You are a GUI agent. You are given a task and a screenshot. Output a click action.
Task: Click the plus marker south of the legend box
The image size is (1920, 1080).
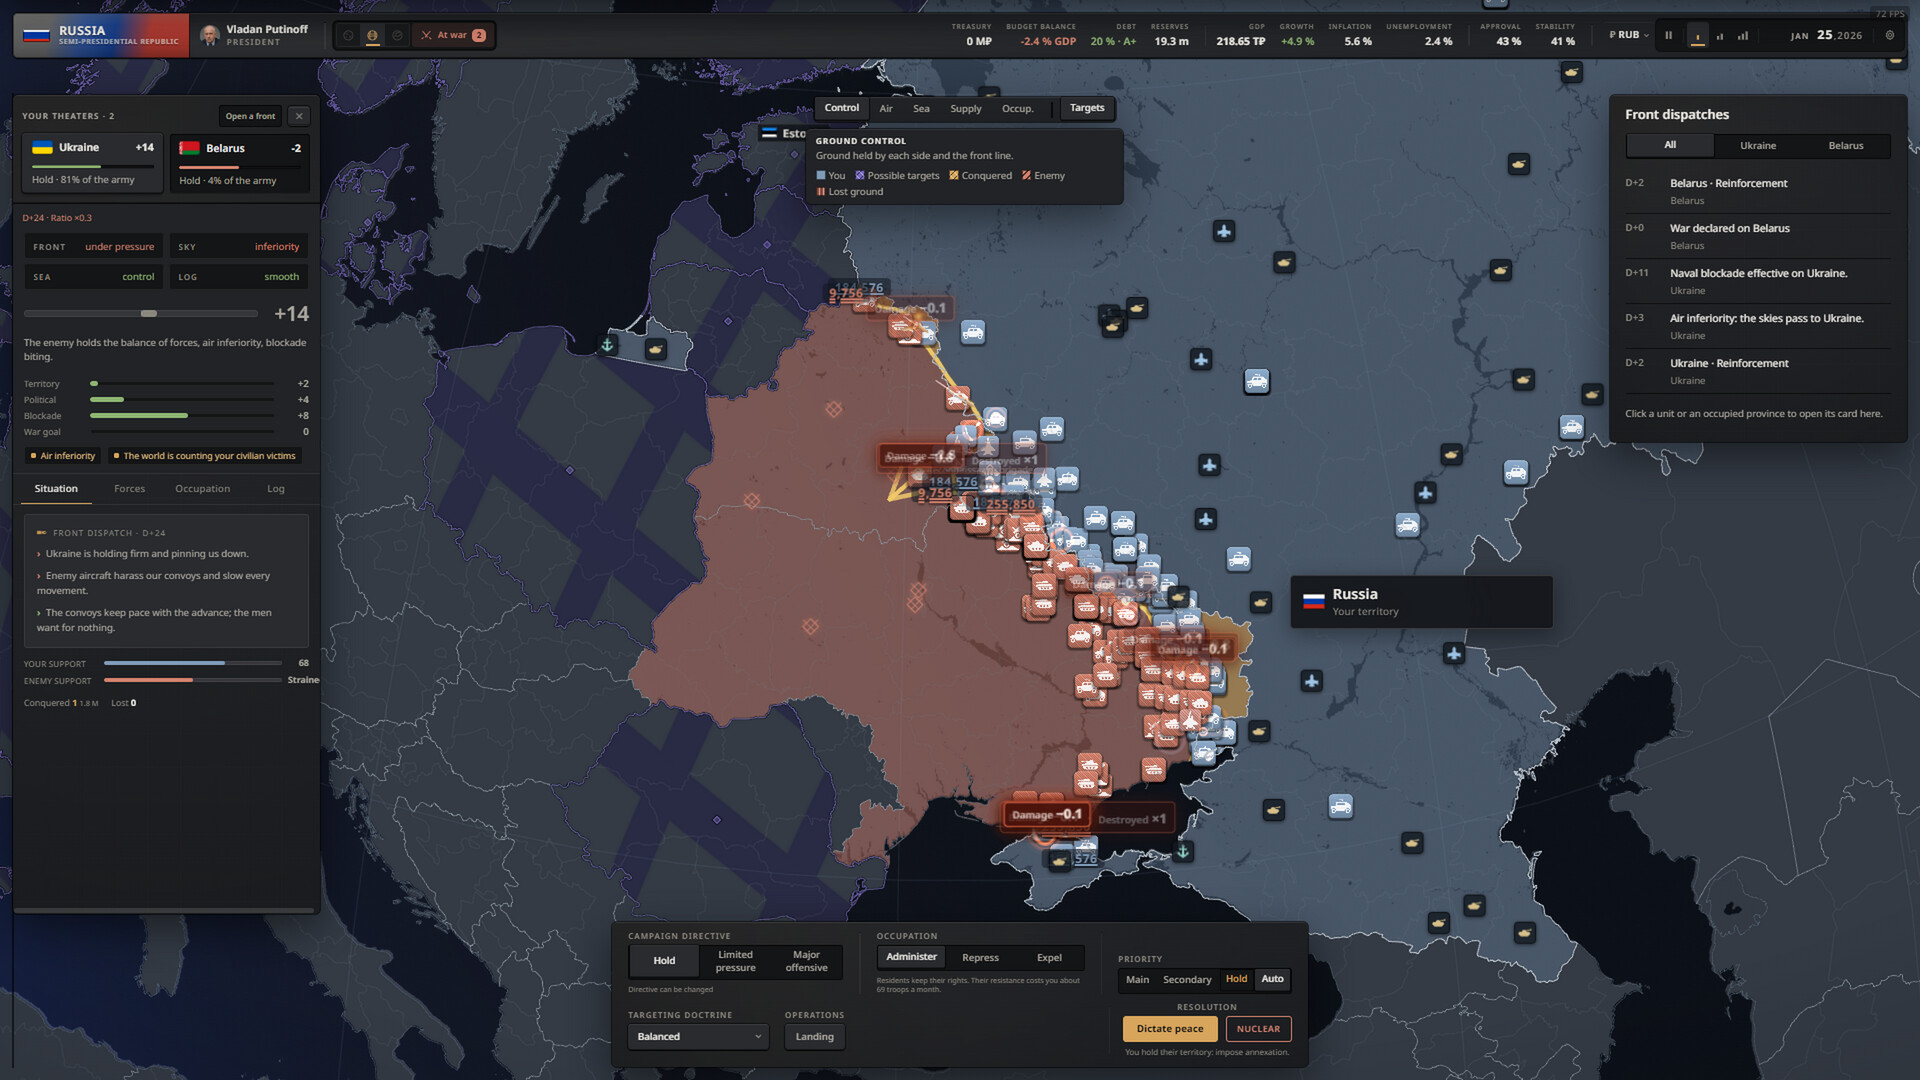pyautogui.click(x=1224, y=232)
